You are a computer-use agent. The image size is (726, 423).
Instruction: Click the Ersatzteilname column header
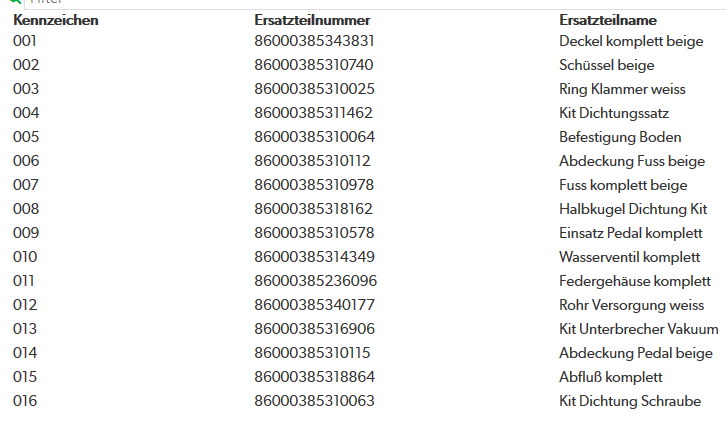[607, 20]
